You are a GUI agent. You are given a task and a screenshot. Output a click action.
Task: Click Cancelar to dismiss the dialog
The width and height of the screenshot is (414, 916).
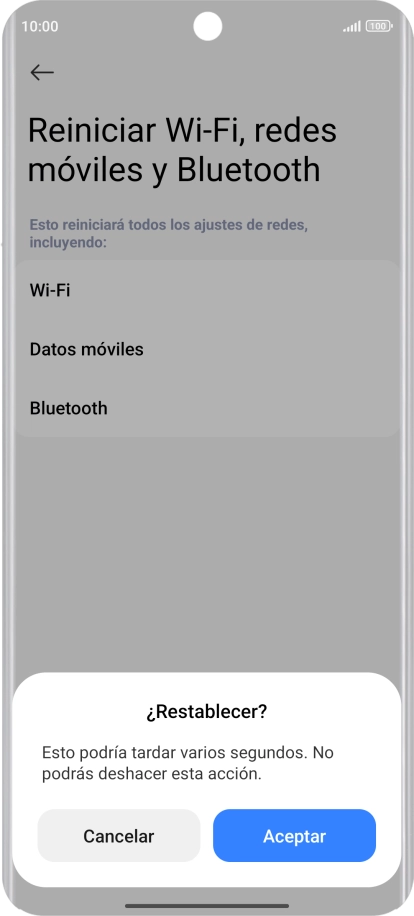click(x=119, y=835)
